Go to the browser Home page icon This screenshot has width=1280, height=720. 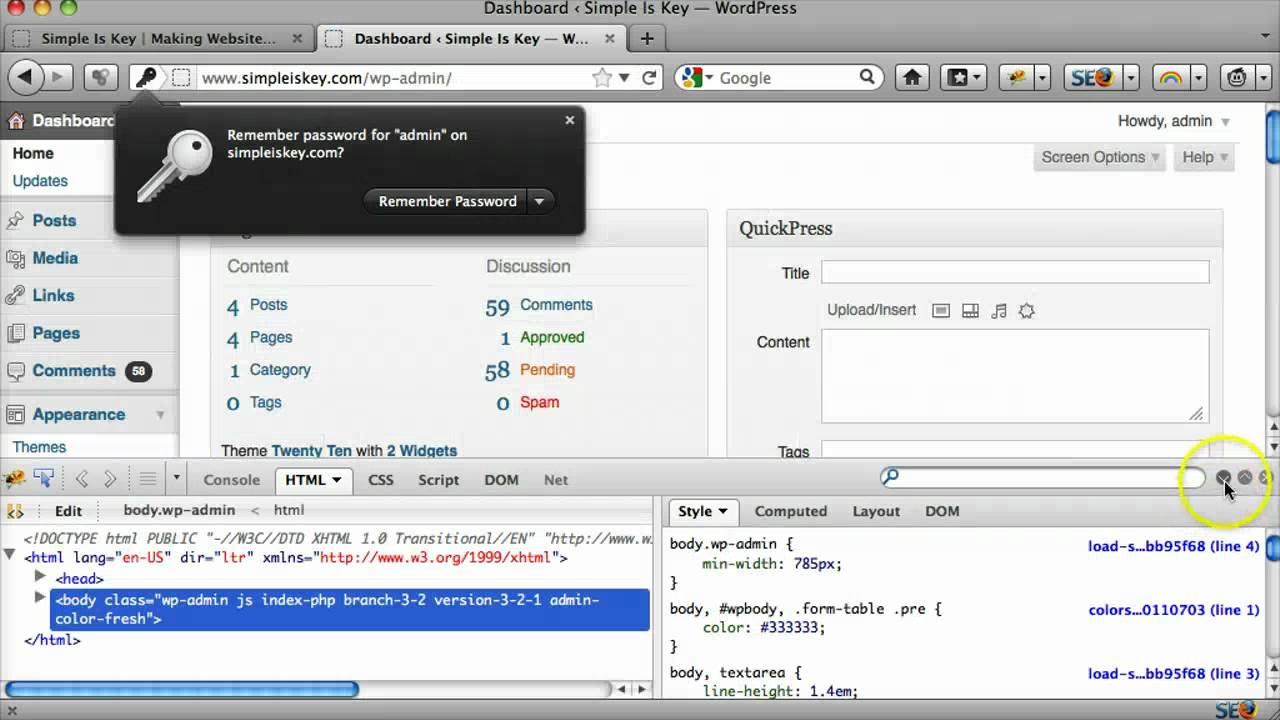[x=912, y=77]
